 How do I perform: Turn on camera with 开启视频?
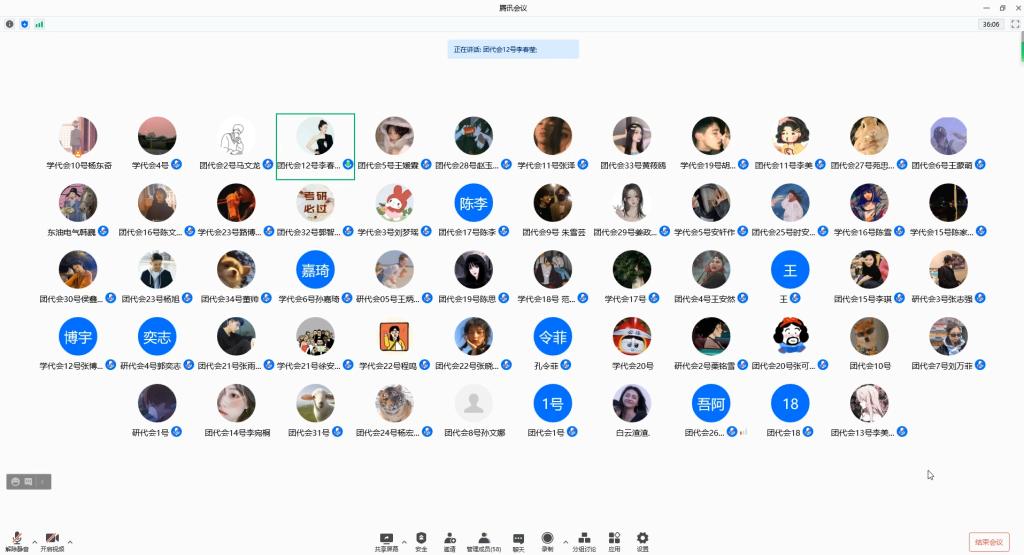(x=52, y=540)
